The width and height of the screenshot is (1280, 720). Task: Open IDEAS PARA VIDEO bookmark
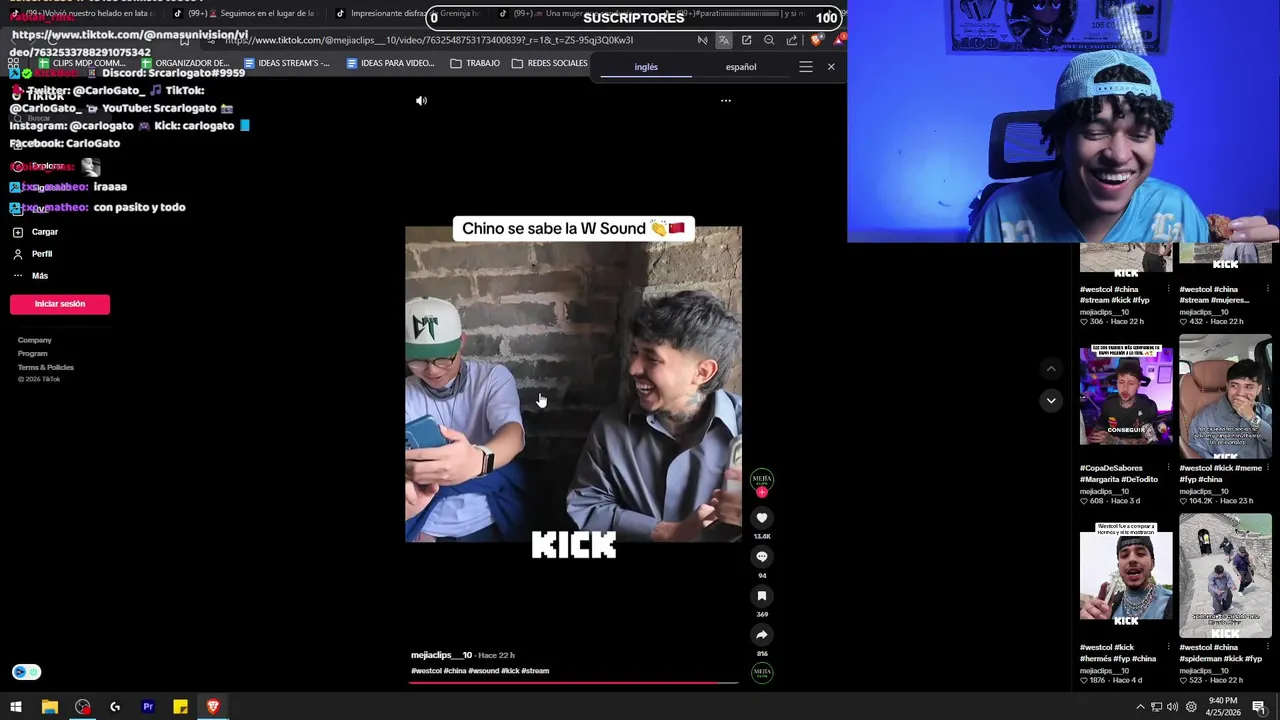(x=390, y=63)
